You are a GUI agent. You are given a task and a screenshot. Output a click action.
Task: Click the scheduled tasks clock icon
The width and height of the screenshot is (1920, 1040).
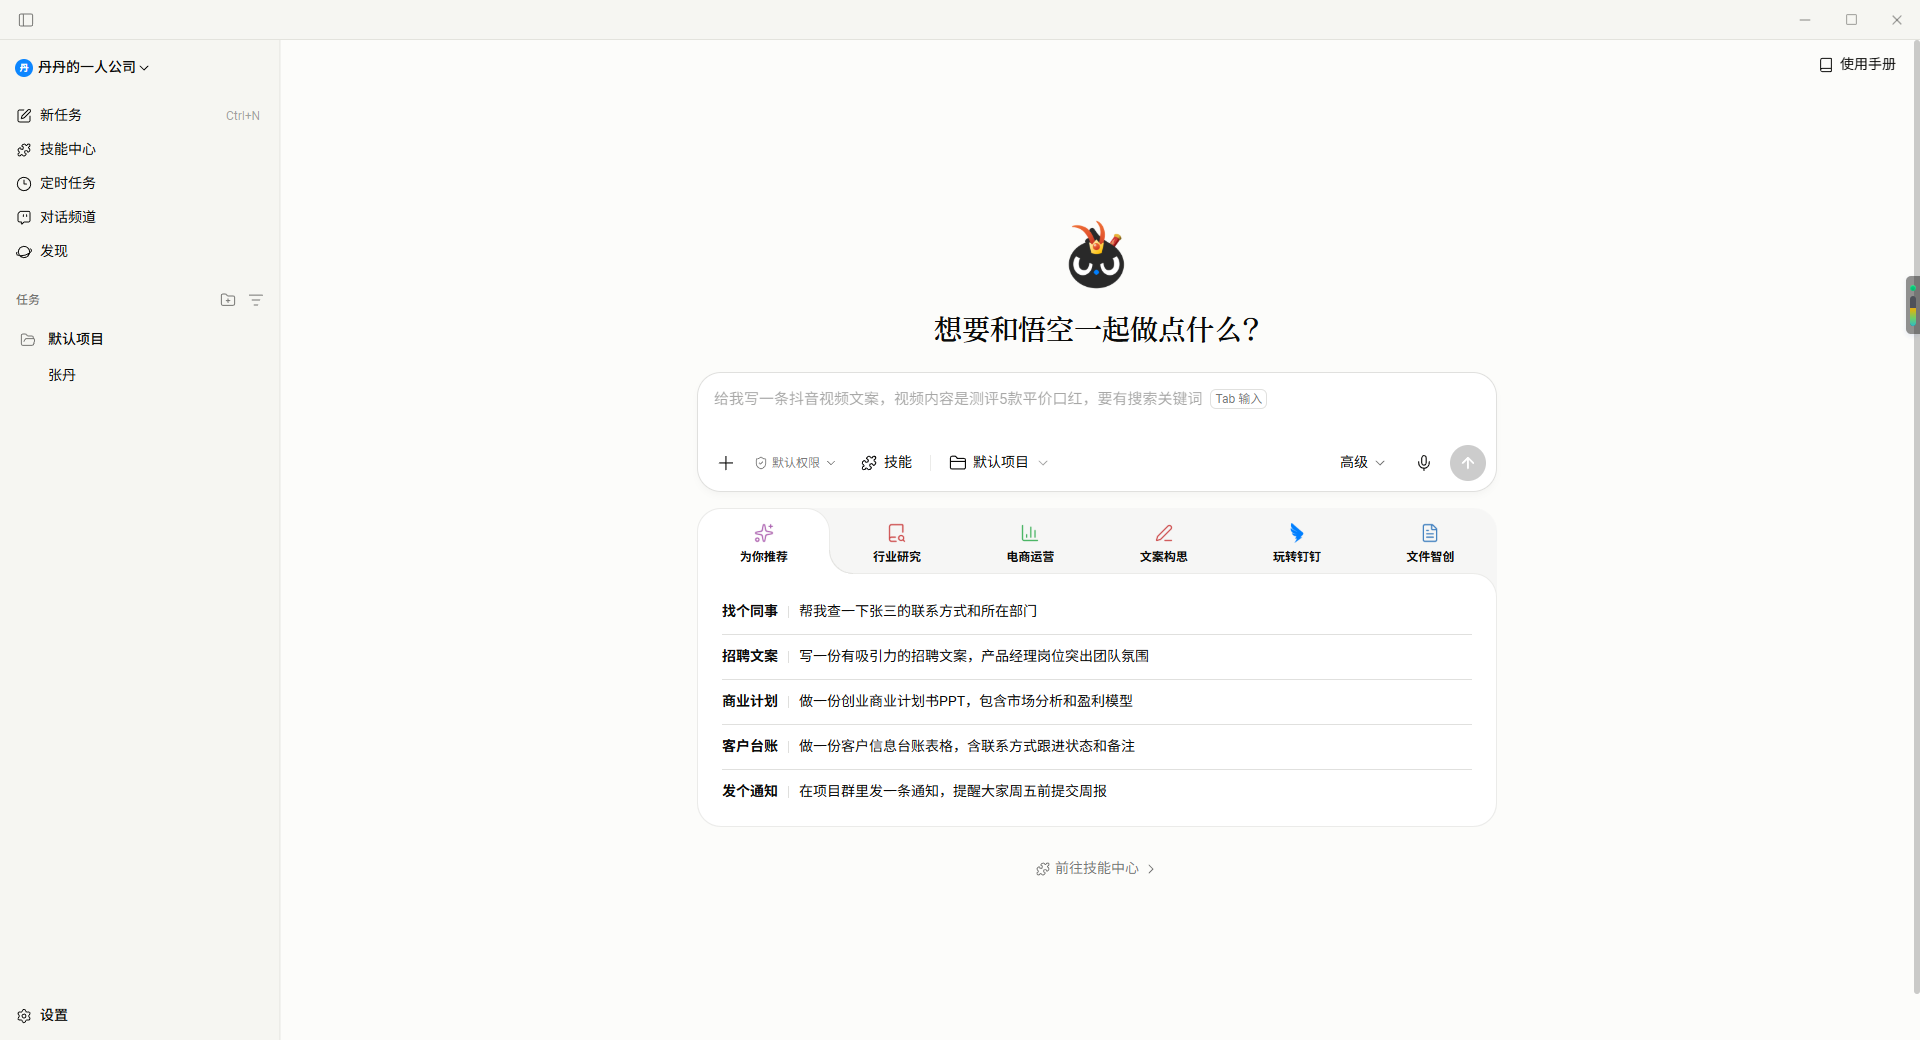click(24, 184)
